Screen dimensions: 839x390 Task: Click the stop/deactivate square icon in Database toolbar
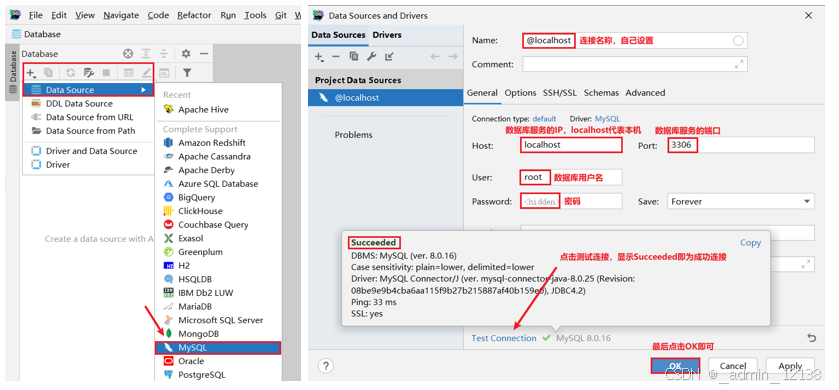106,73
